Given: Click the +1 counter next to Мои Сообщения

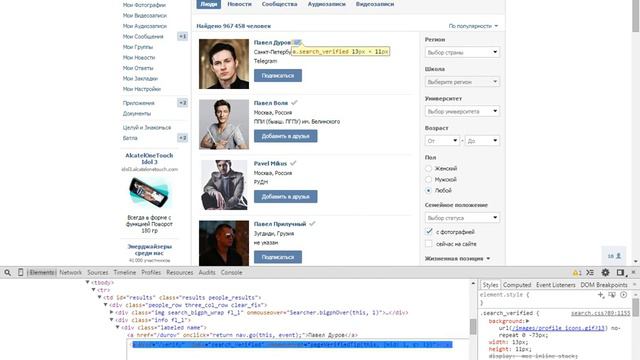Looking at the screenshot, I should point(182,36).
